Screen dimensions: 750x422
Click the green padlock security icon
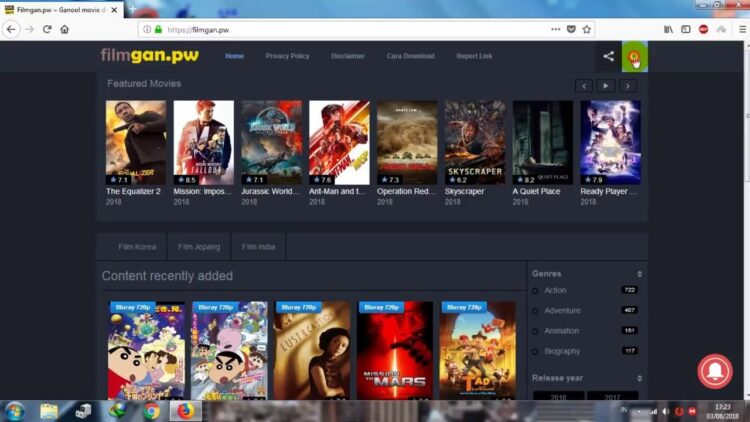(x=158, y=30)
